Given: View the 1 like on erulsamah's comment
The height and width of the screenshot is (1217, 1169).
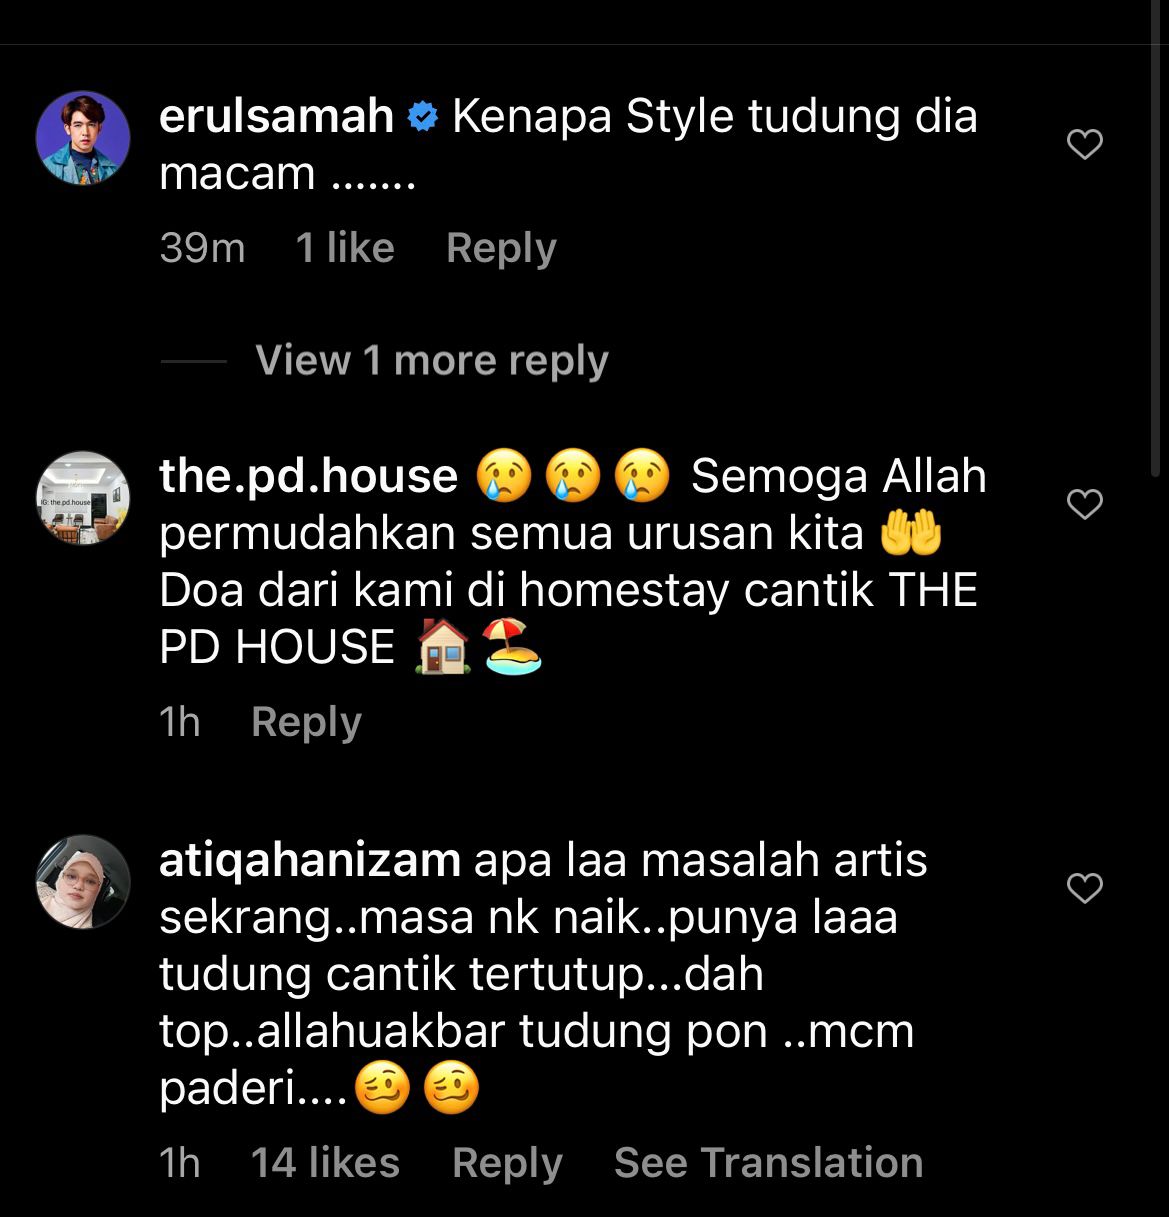Looking at the screenshot, I should pyautogui.click(x=345, y=248).
